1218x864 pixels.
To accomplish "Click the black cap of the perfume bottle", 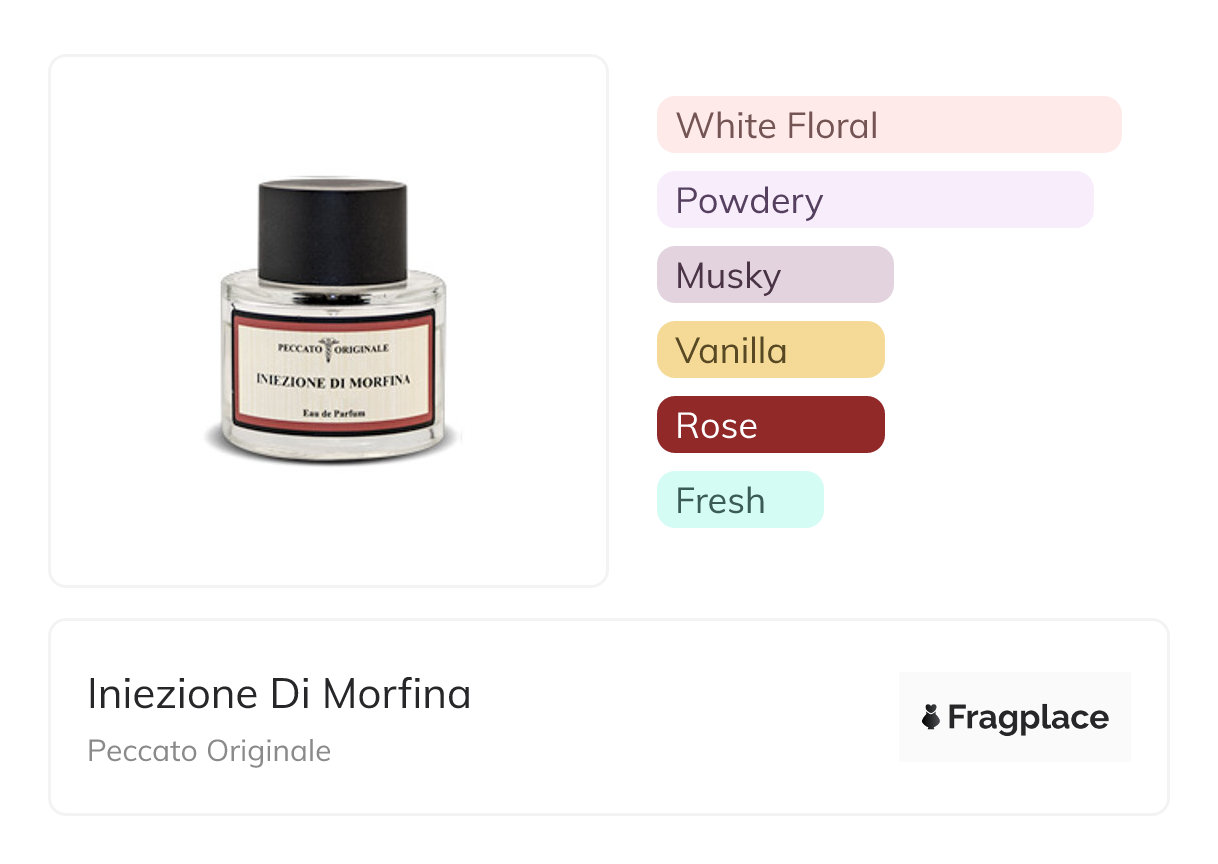I will pos(332,230).
